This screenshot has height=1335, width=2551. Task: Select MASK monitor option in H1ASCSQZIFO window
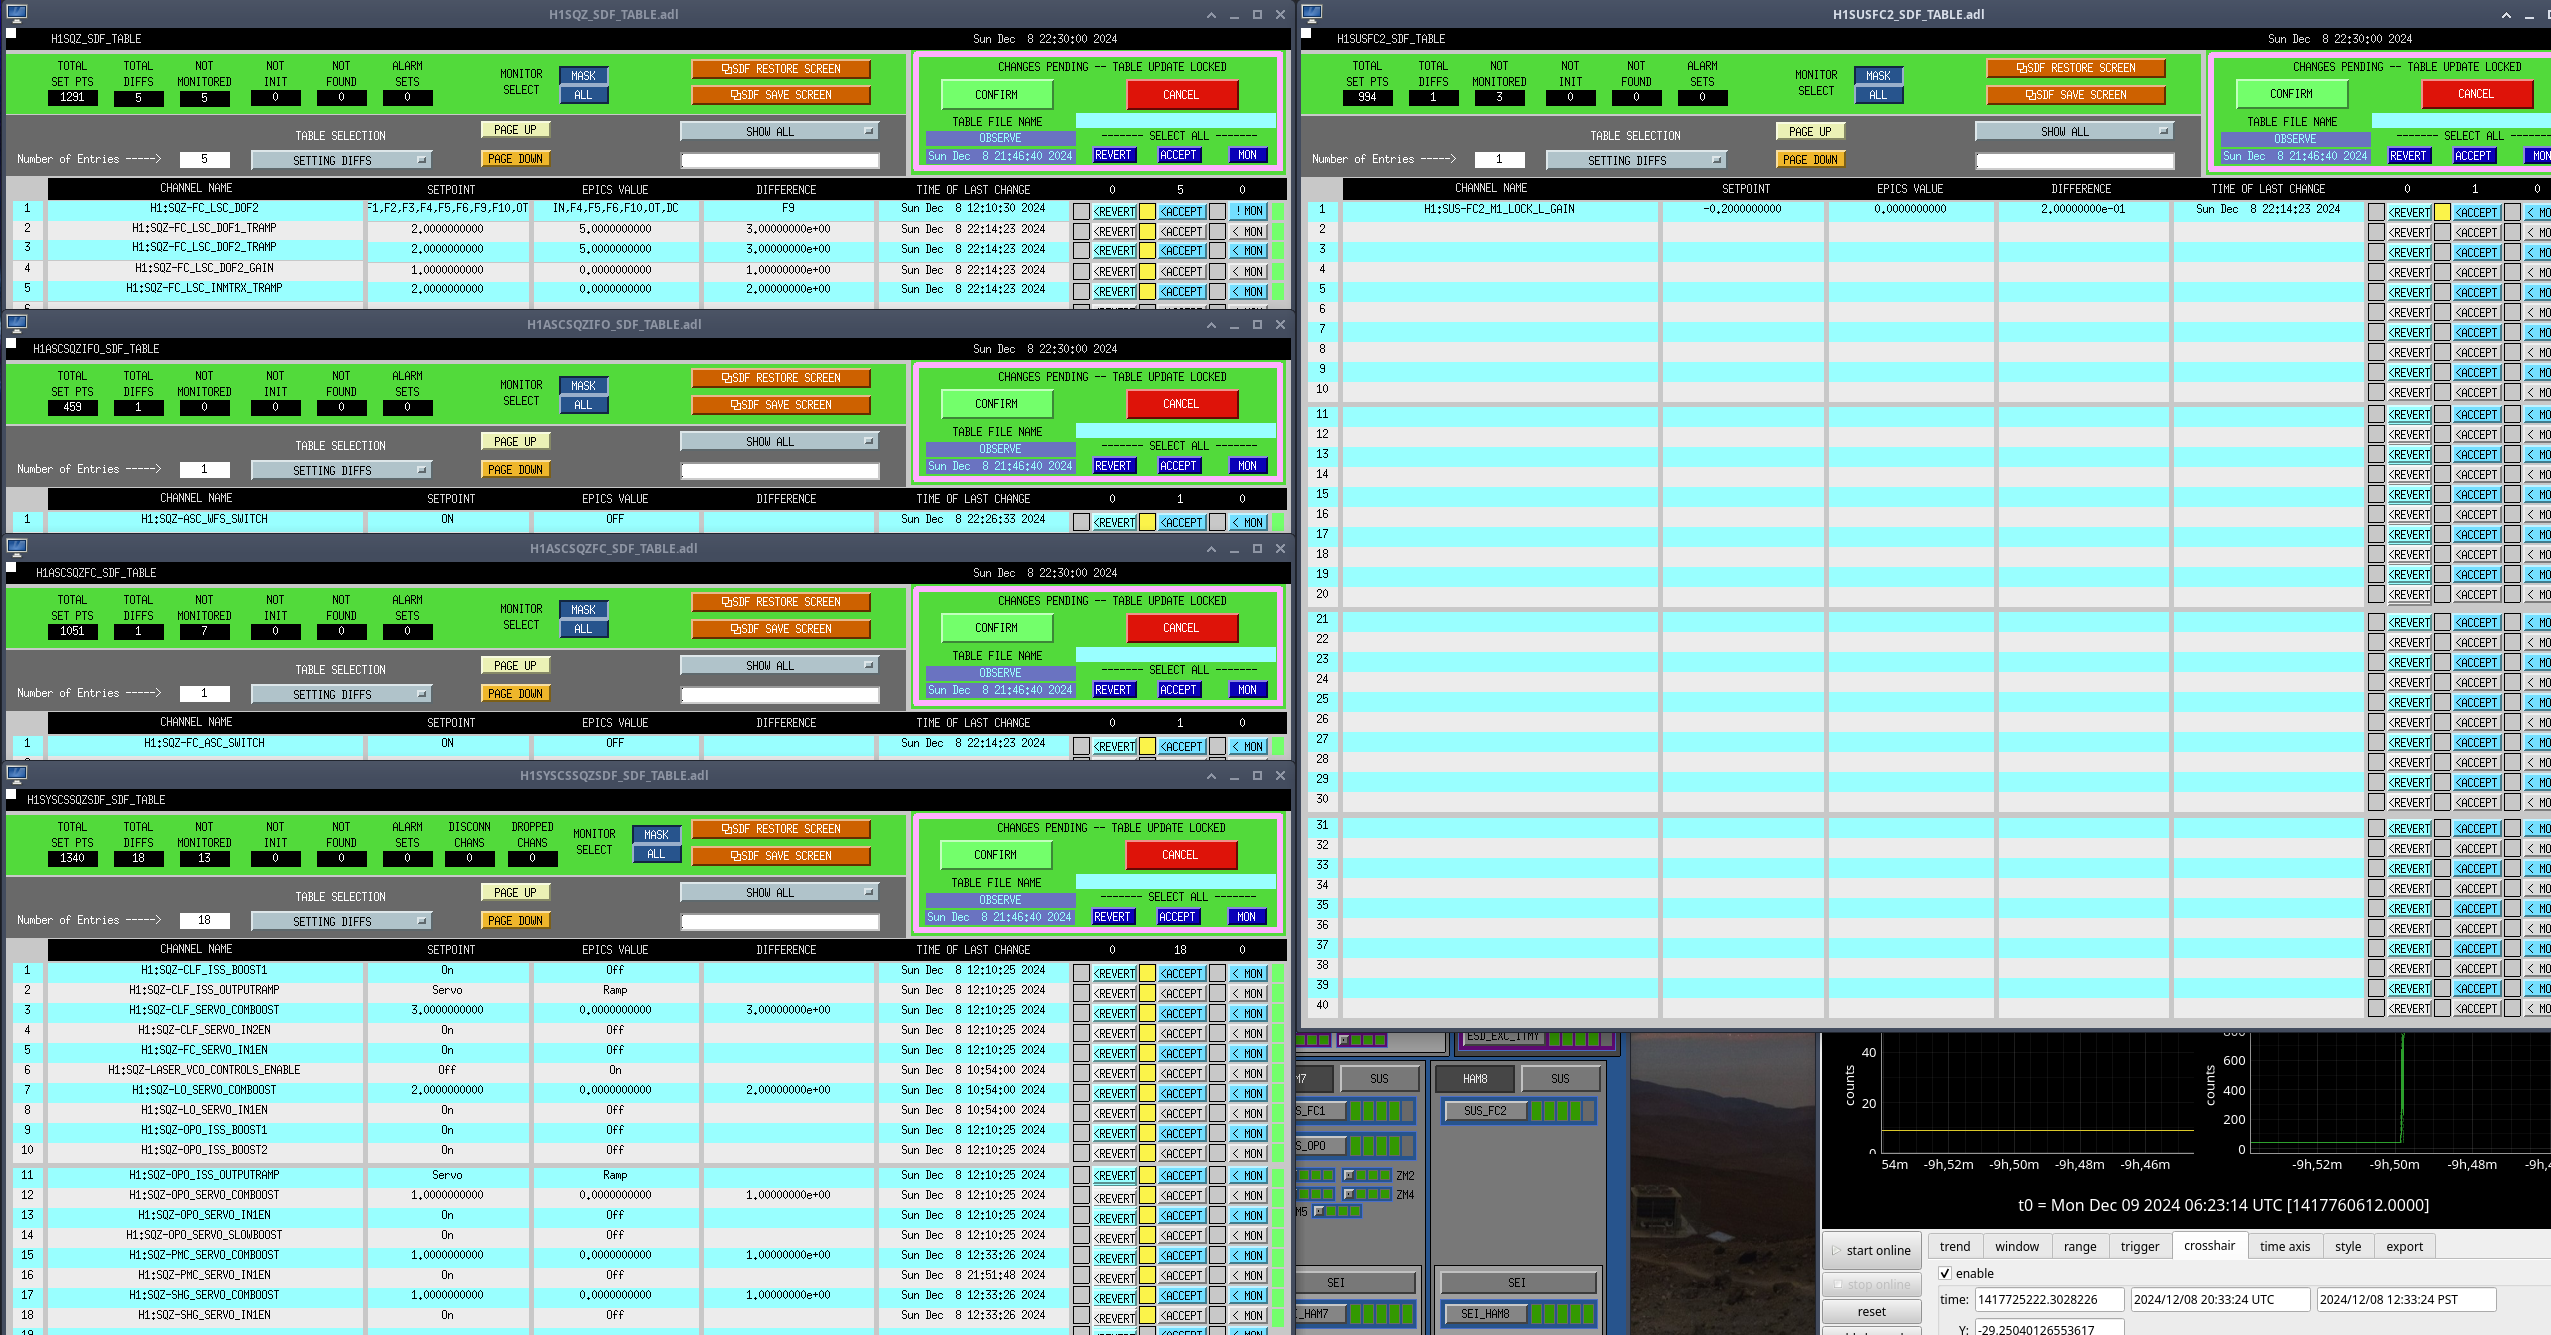tap(583, 386)
